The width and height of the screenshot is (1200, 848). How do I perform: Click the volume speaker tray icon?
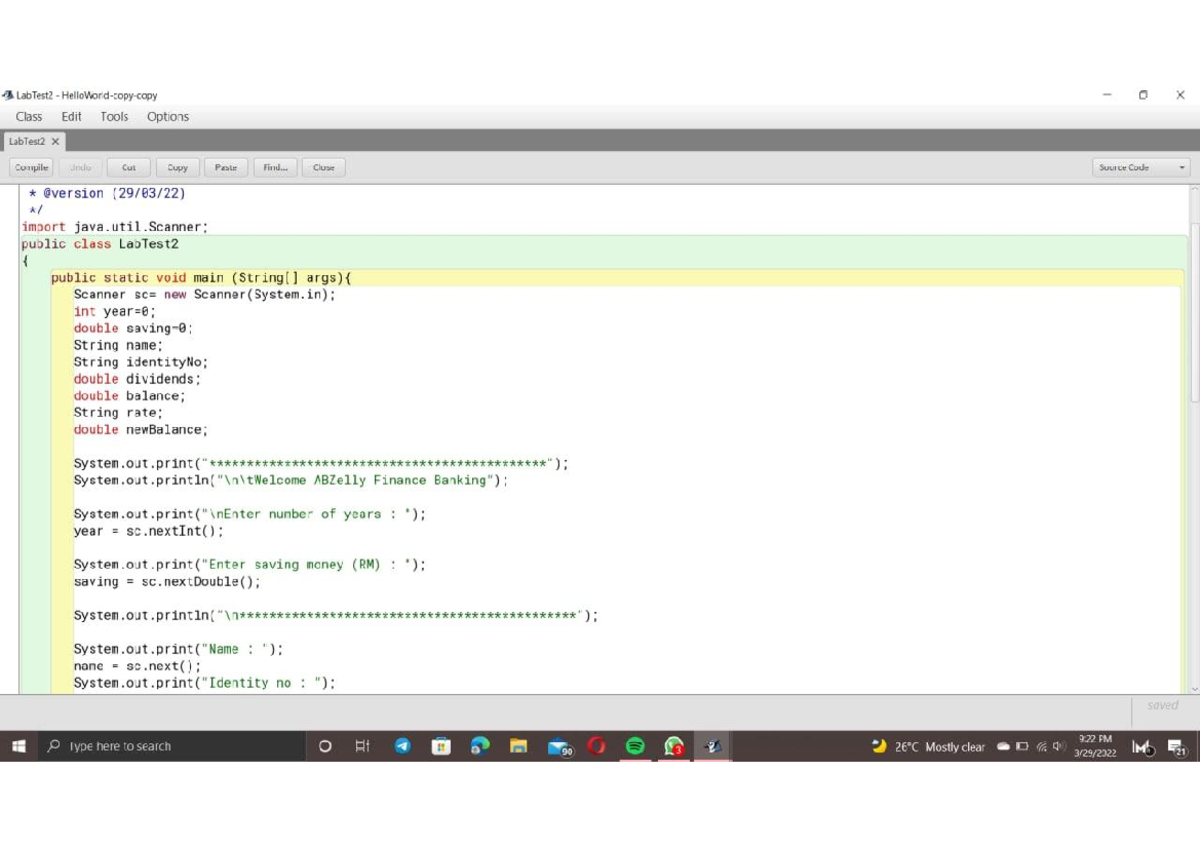coord(1057,747)
